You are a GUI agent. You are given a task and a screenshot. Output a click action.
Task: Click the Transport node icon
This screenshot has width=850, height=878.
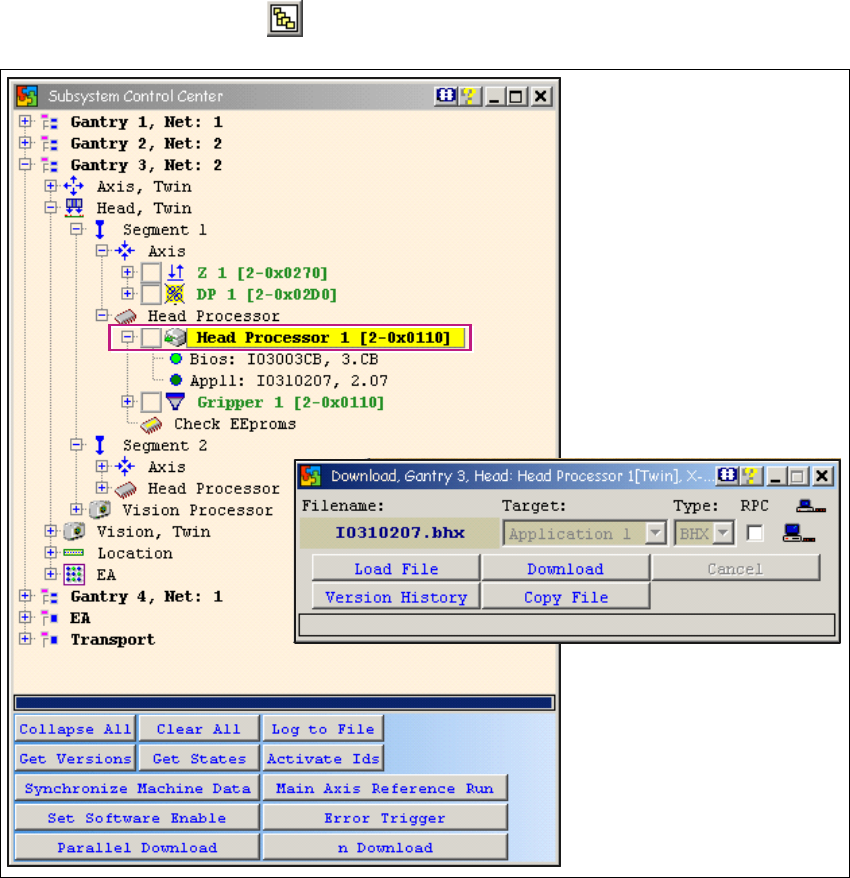(49, 639)
